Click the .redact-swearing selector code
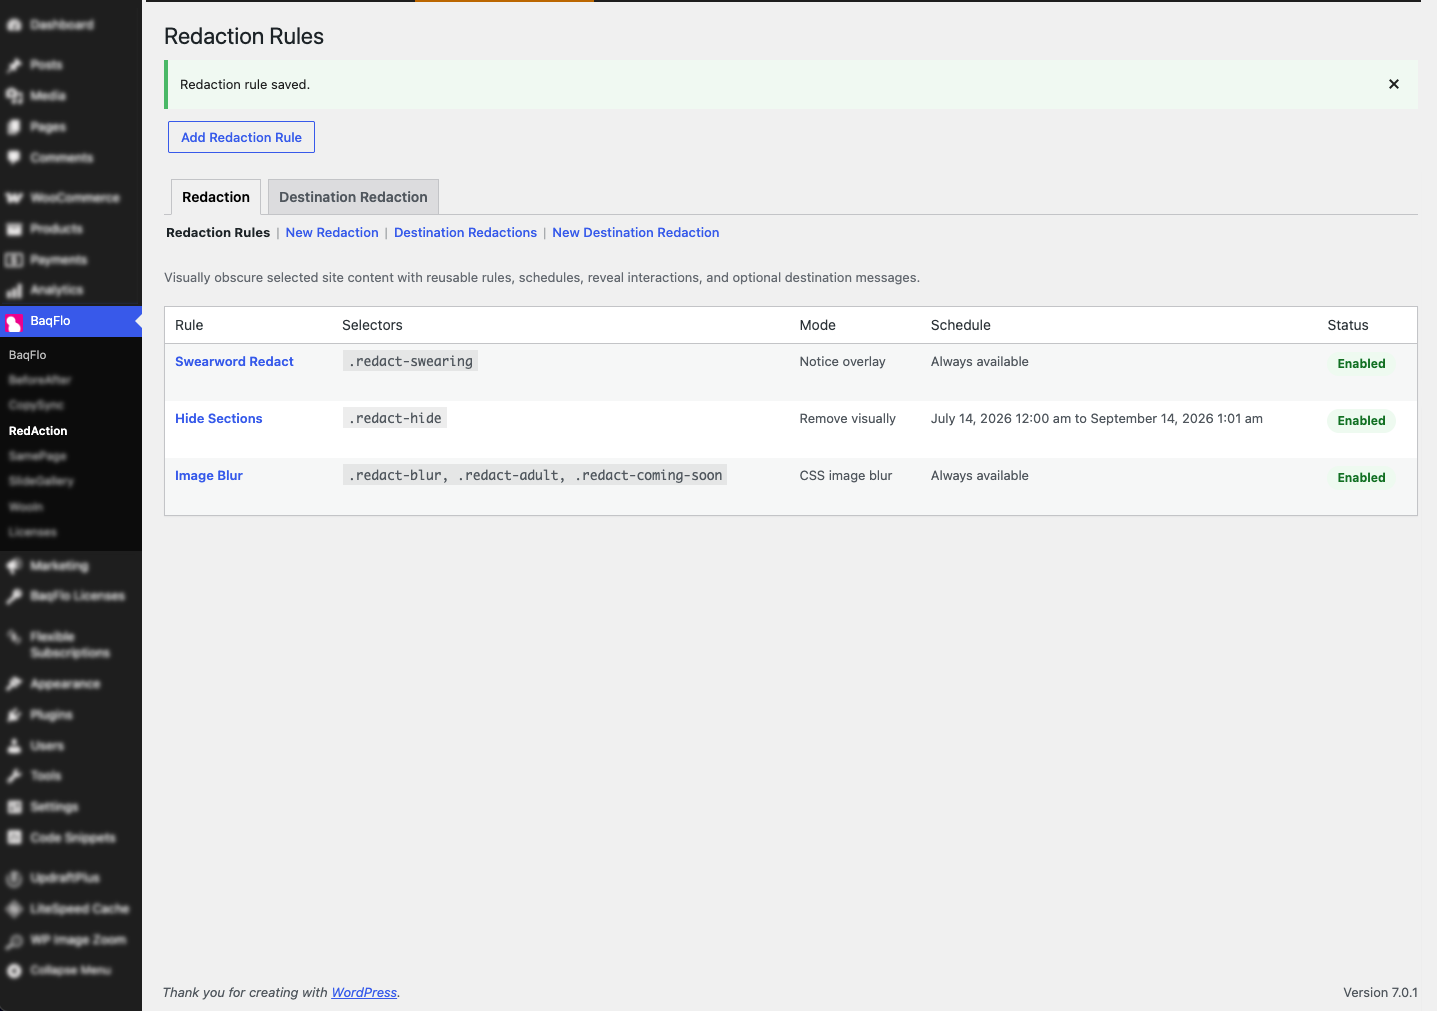 pyautogui.click(x=410, y=361)
